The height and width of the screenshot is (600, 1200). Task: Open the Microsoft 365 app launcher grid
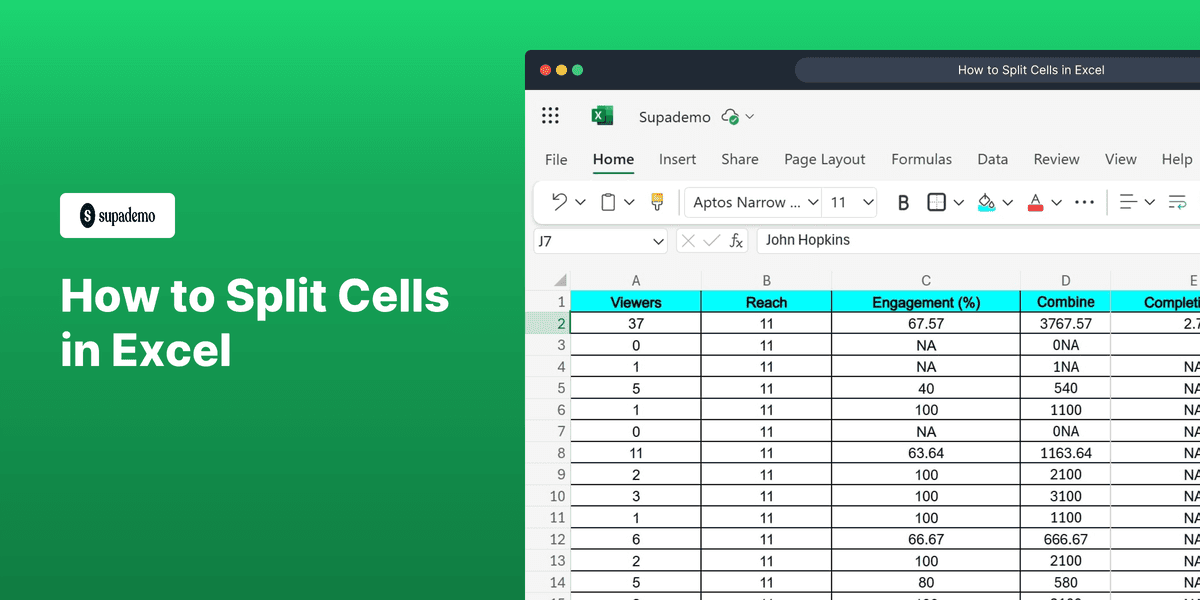(x=550, y=115)
